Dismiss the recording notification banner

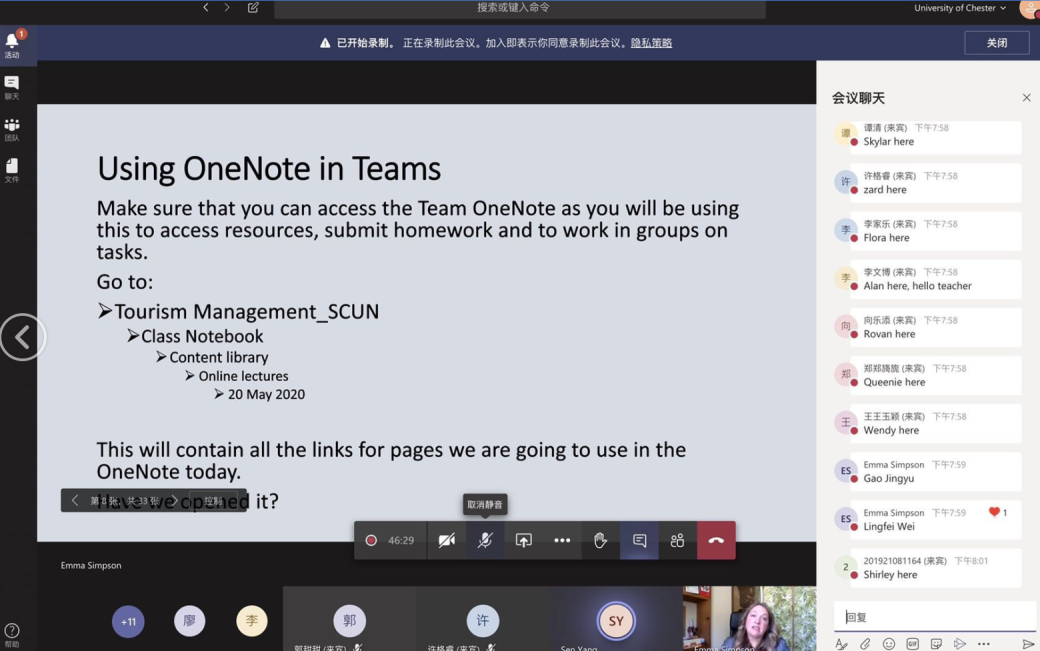[996, 43]
